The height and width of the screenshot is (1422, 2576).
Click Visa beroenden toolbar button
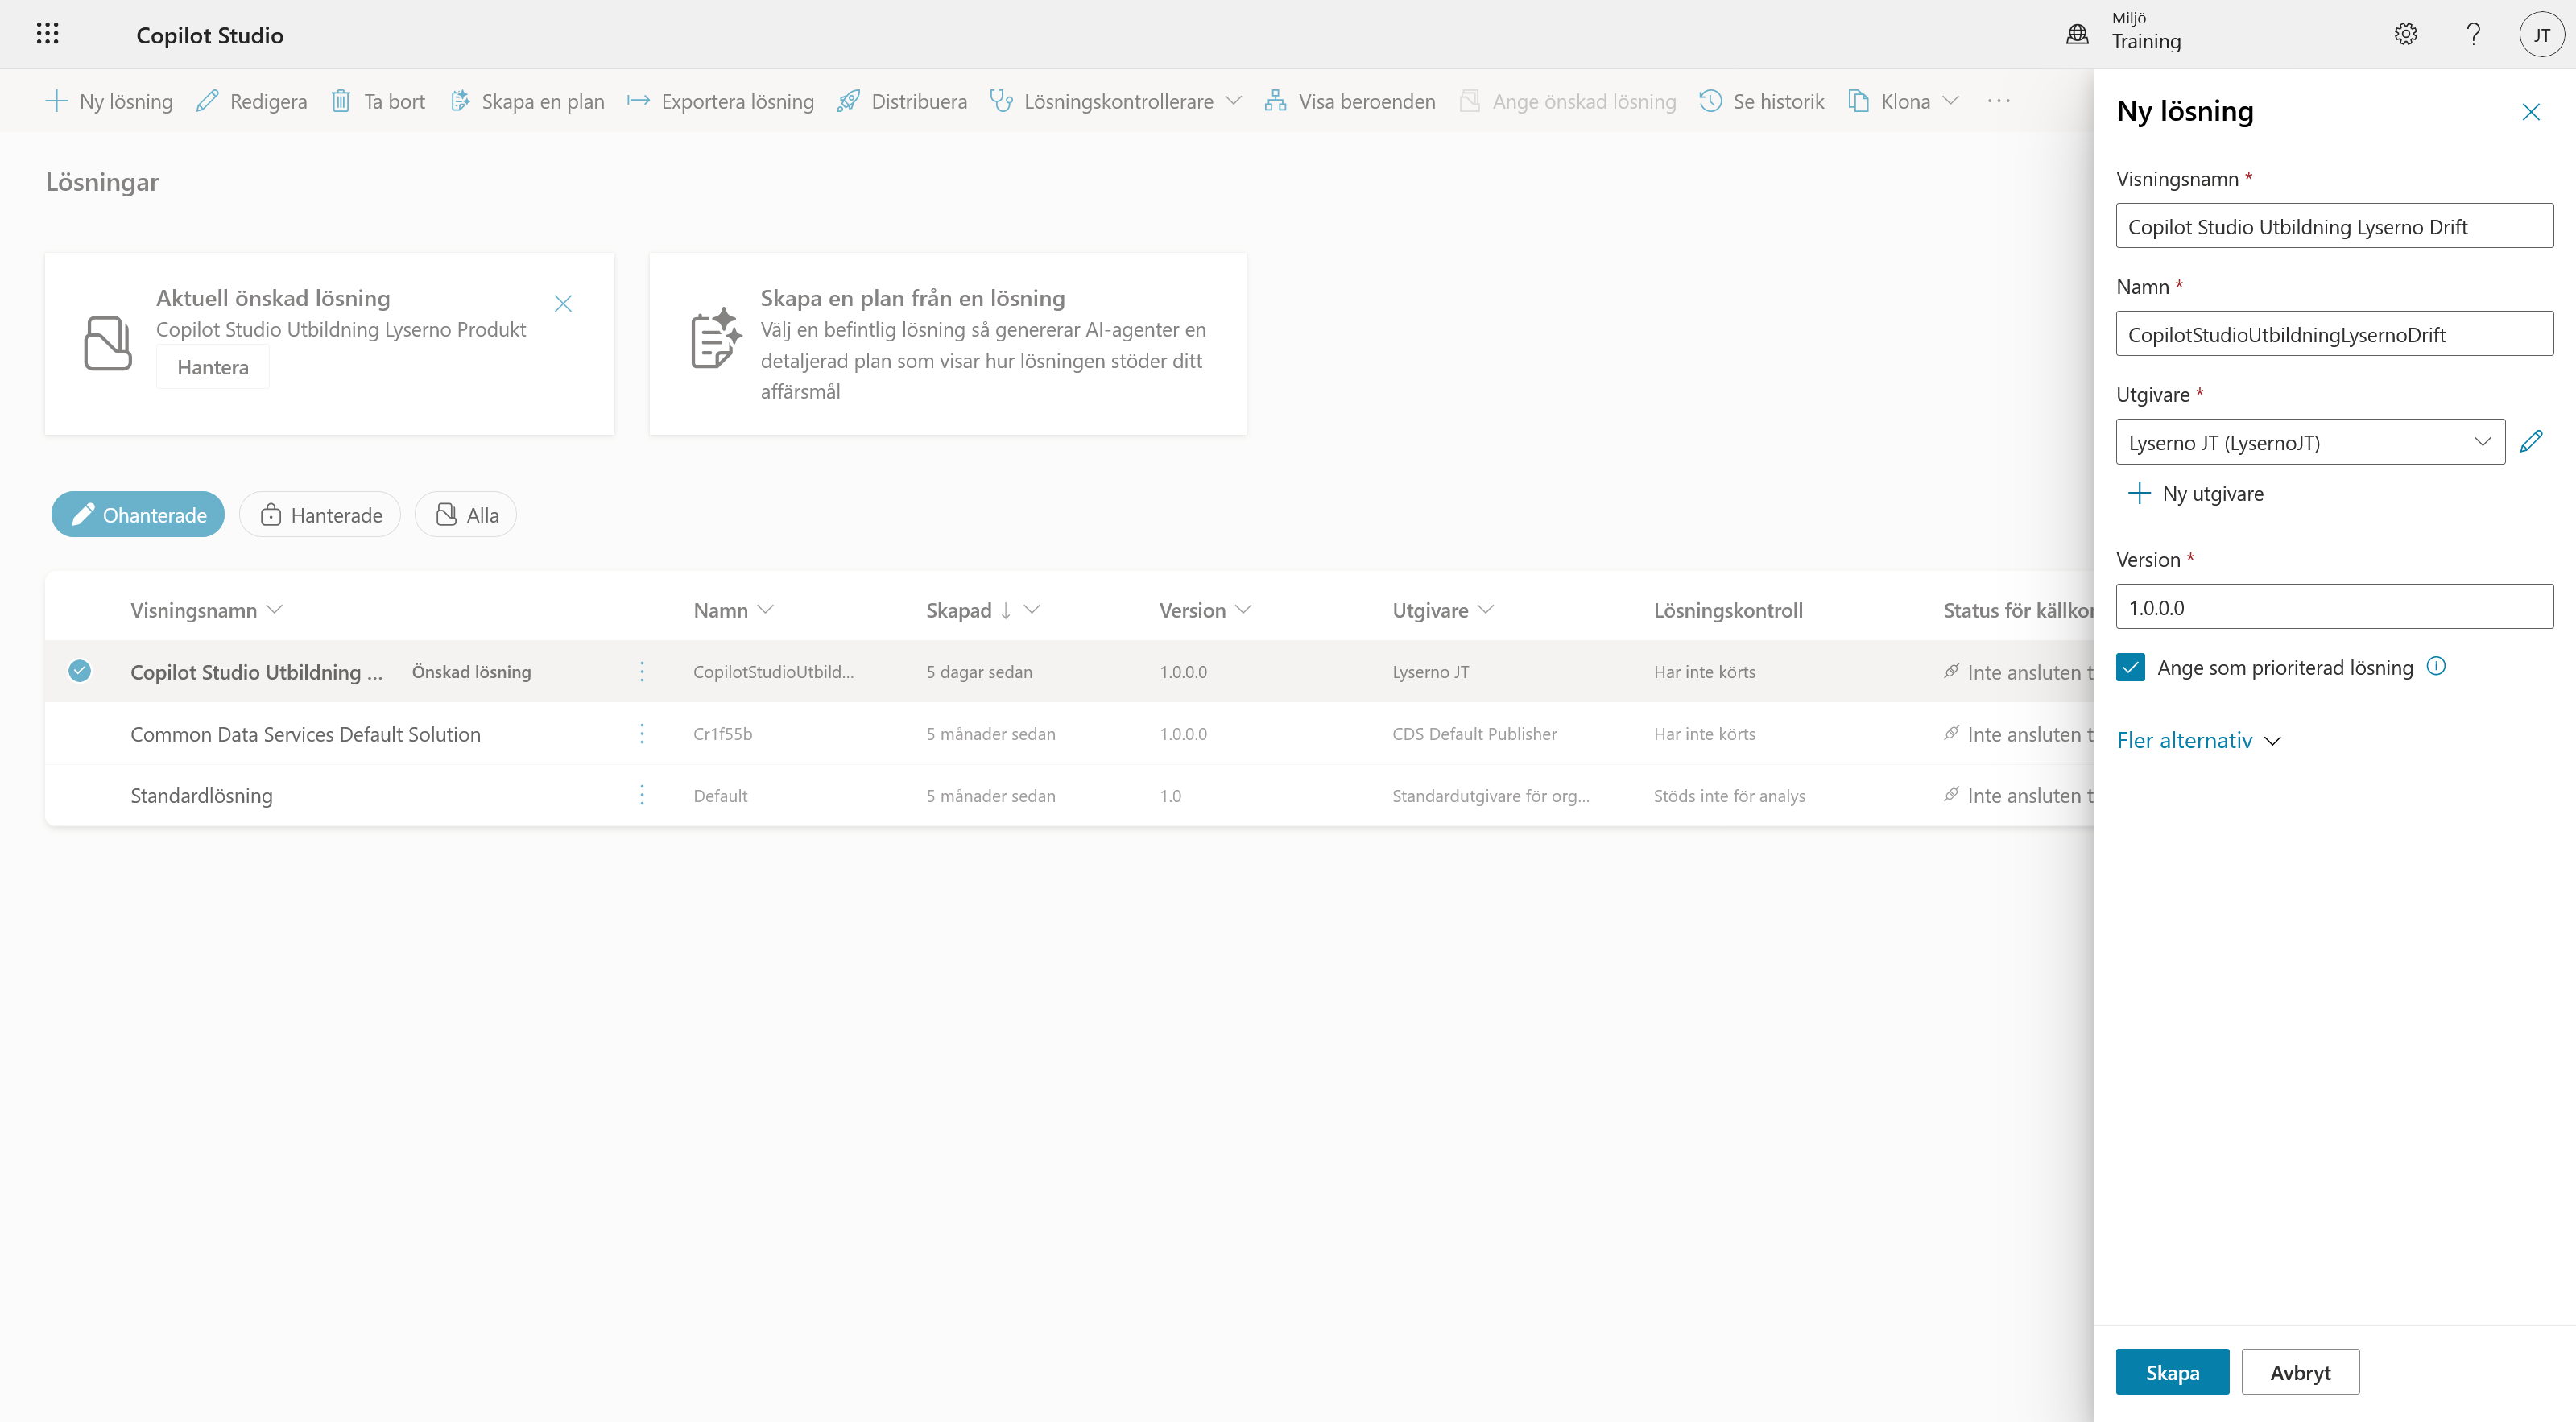point(1349,101)
